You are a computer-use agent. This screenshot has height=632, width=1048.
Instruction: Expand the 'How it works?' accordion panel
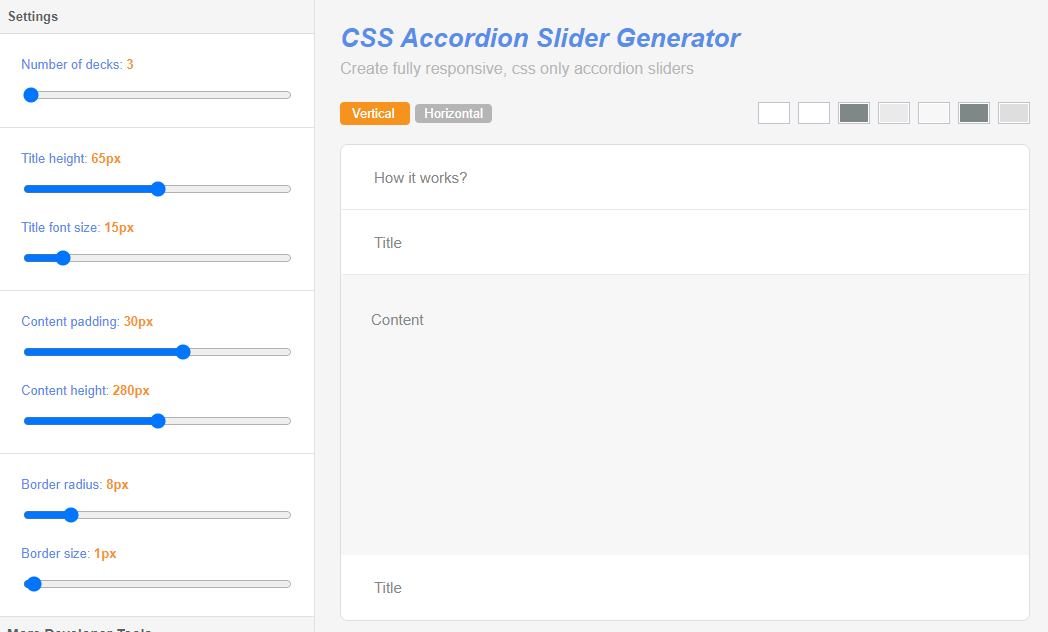coord(421,177)
